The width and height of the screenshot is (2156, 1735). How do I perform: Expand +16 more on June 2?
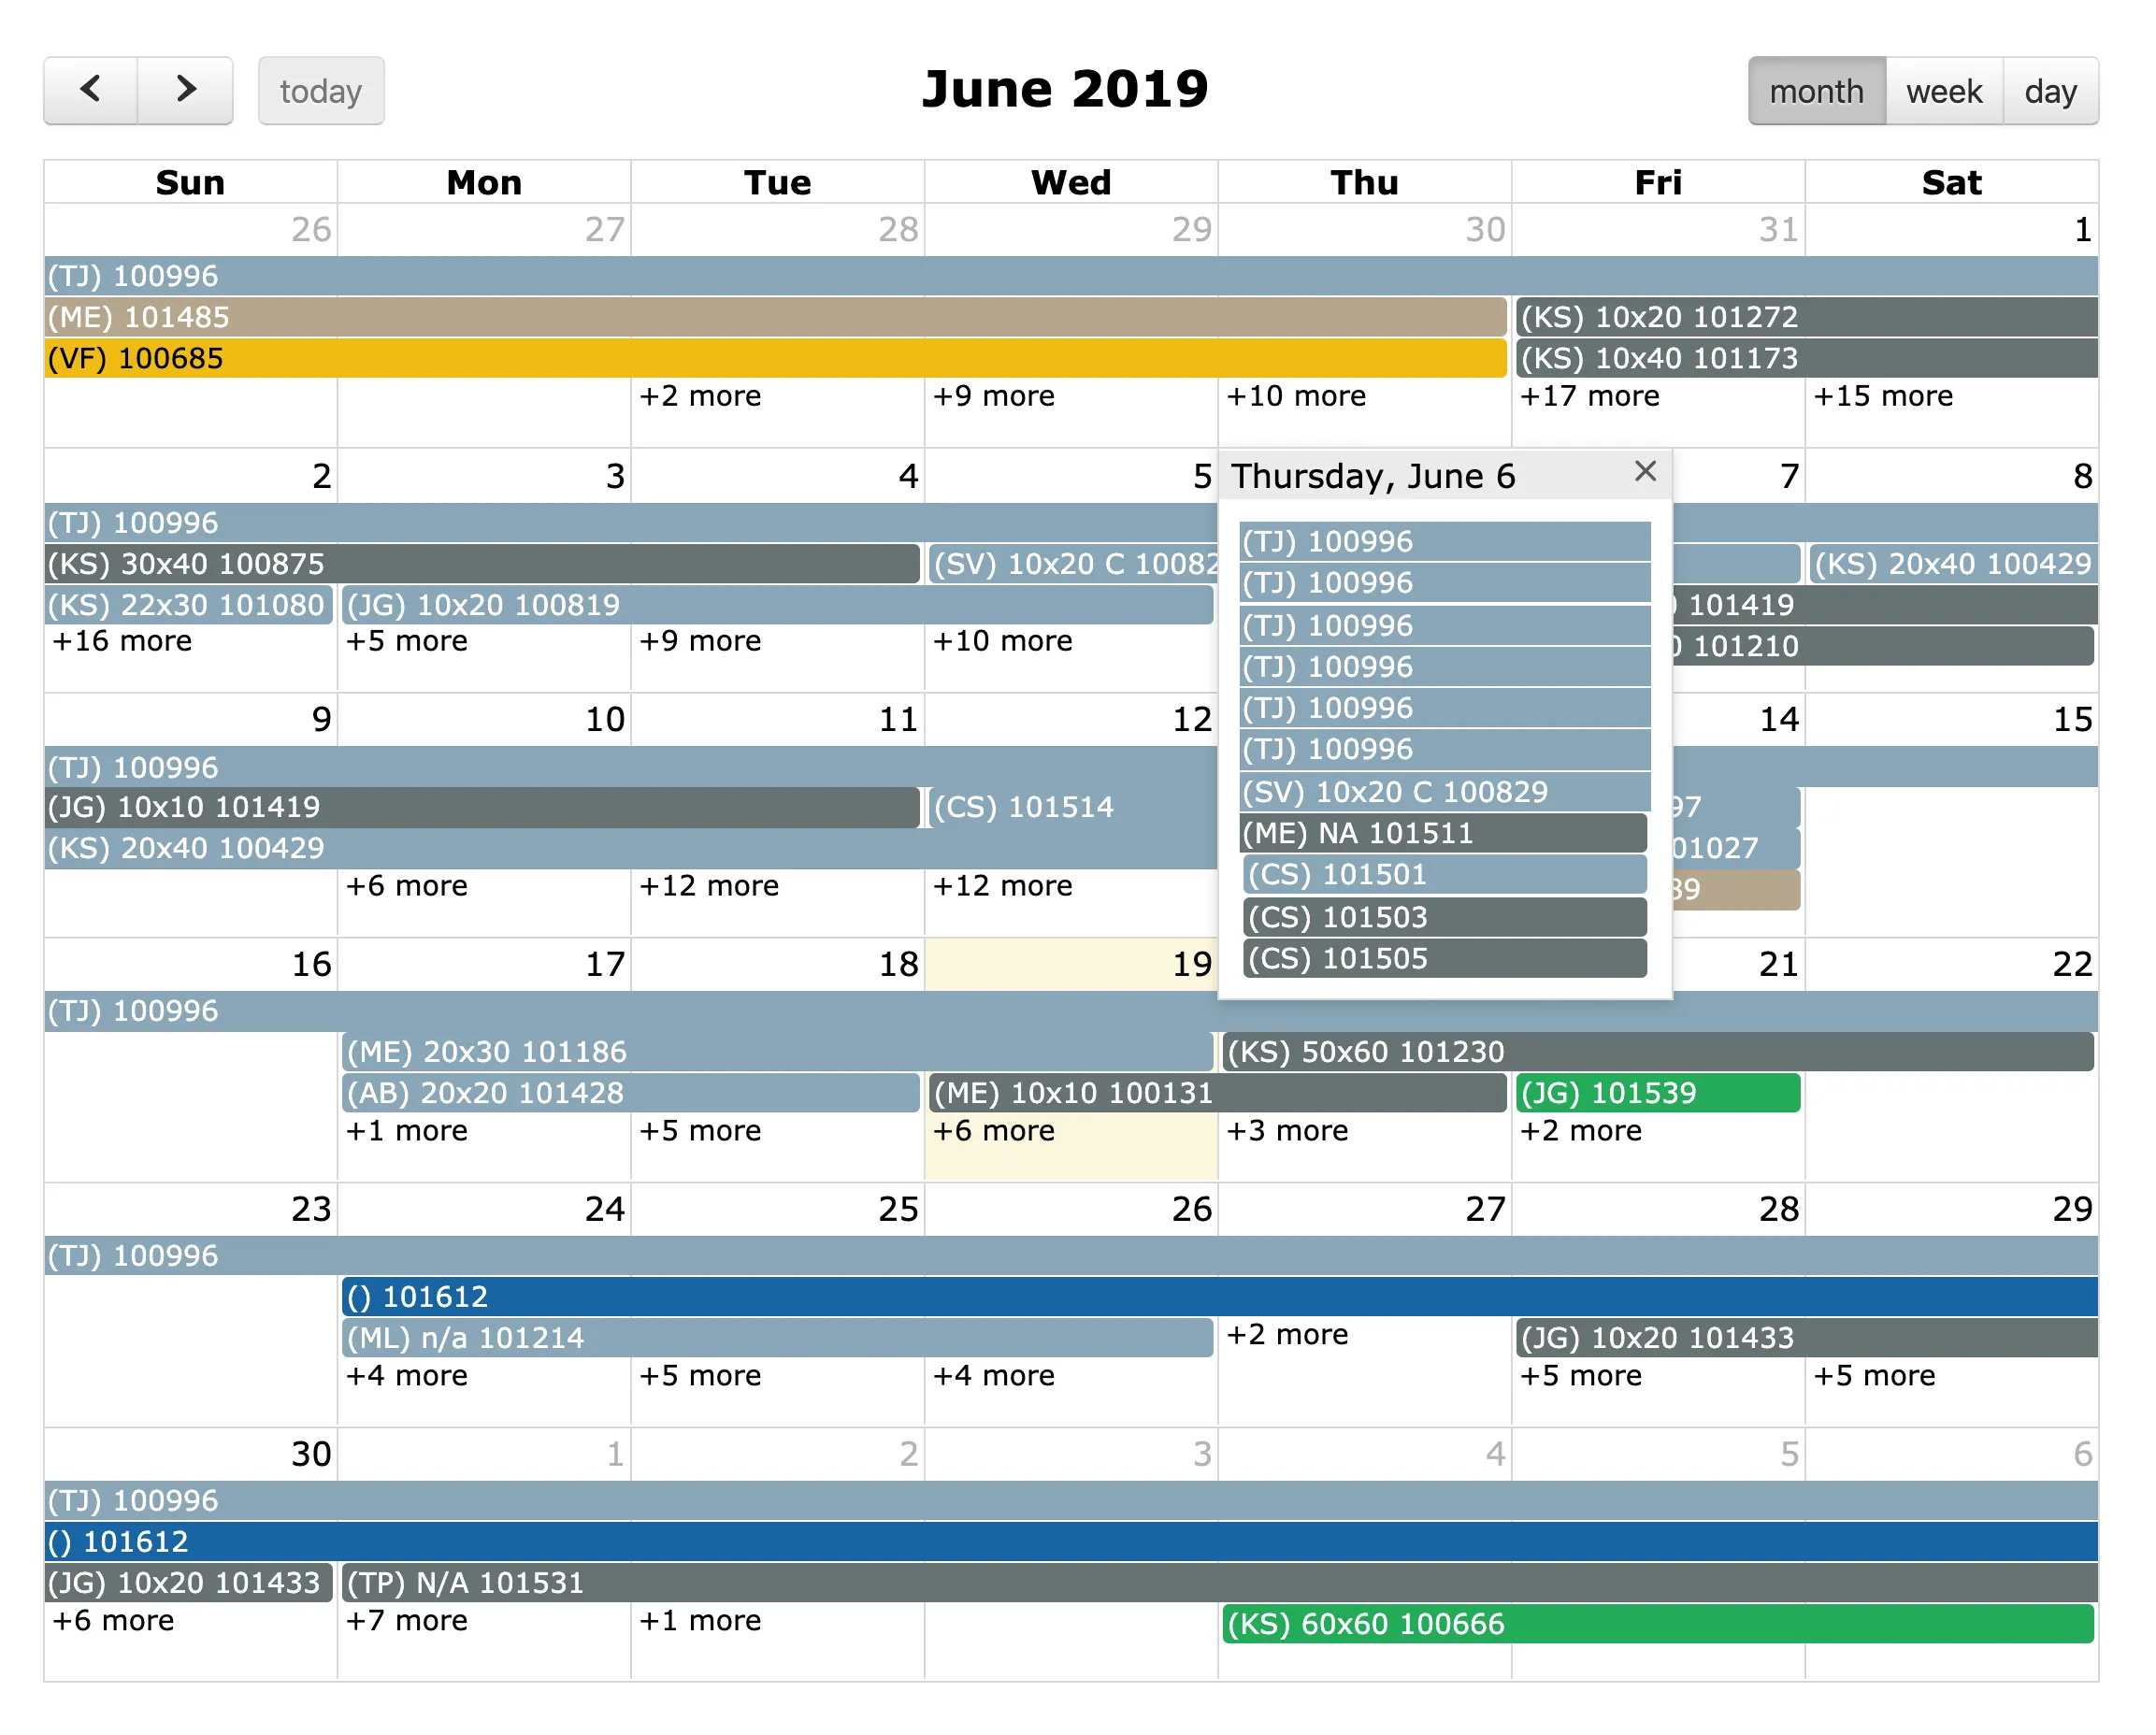[121, 641]
